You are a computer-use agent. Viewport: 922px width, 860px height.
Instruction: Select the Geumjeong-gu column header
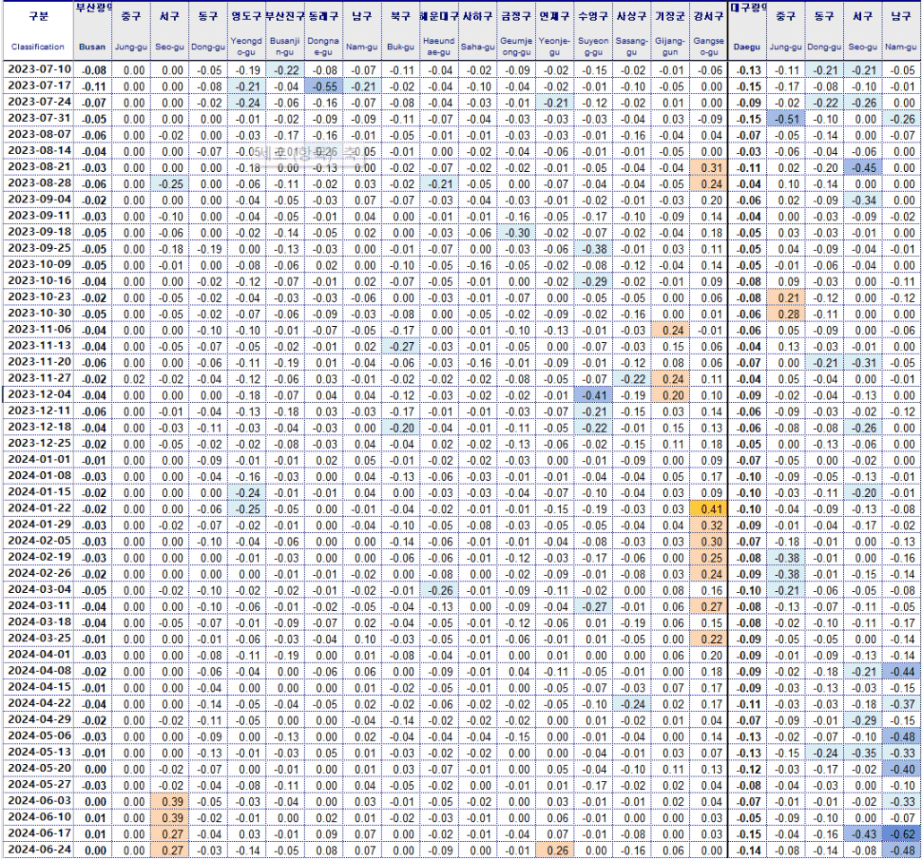516,31
